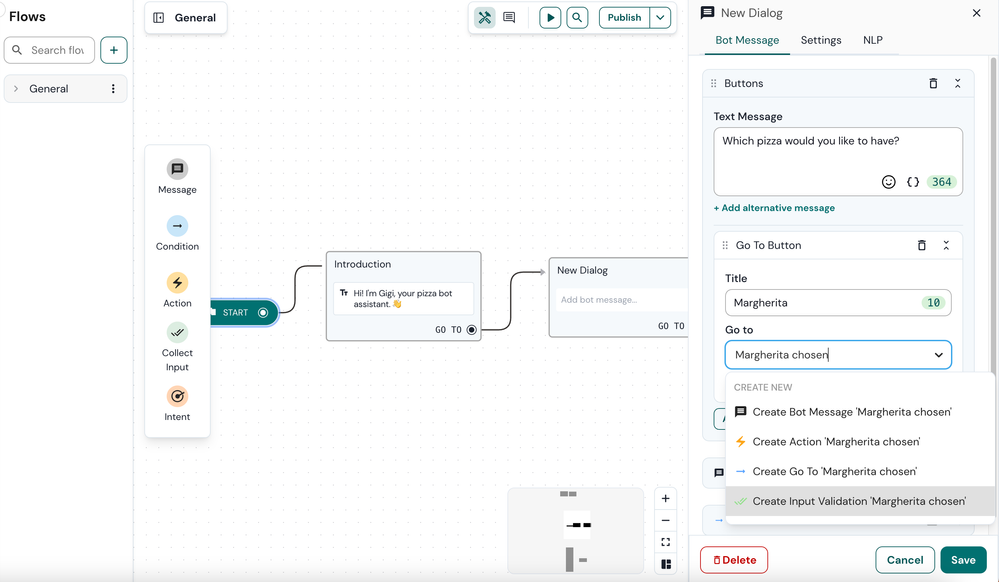Choose the Collect Input node icon
This screenshot has height=582, width=999.
tap(177, 332)
